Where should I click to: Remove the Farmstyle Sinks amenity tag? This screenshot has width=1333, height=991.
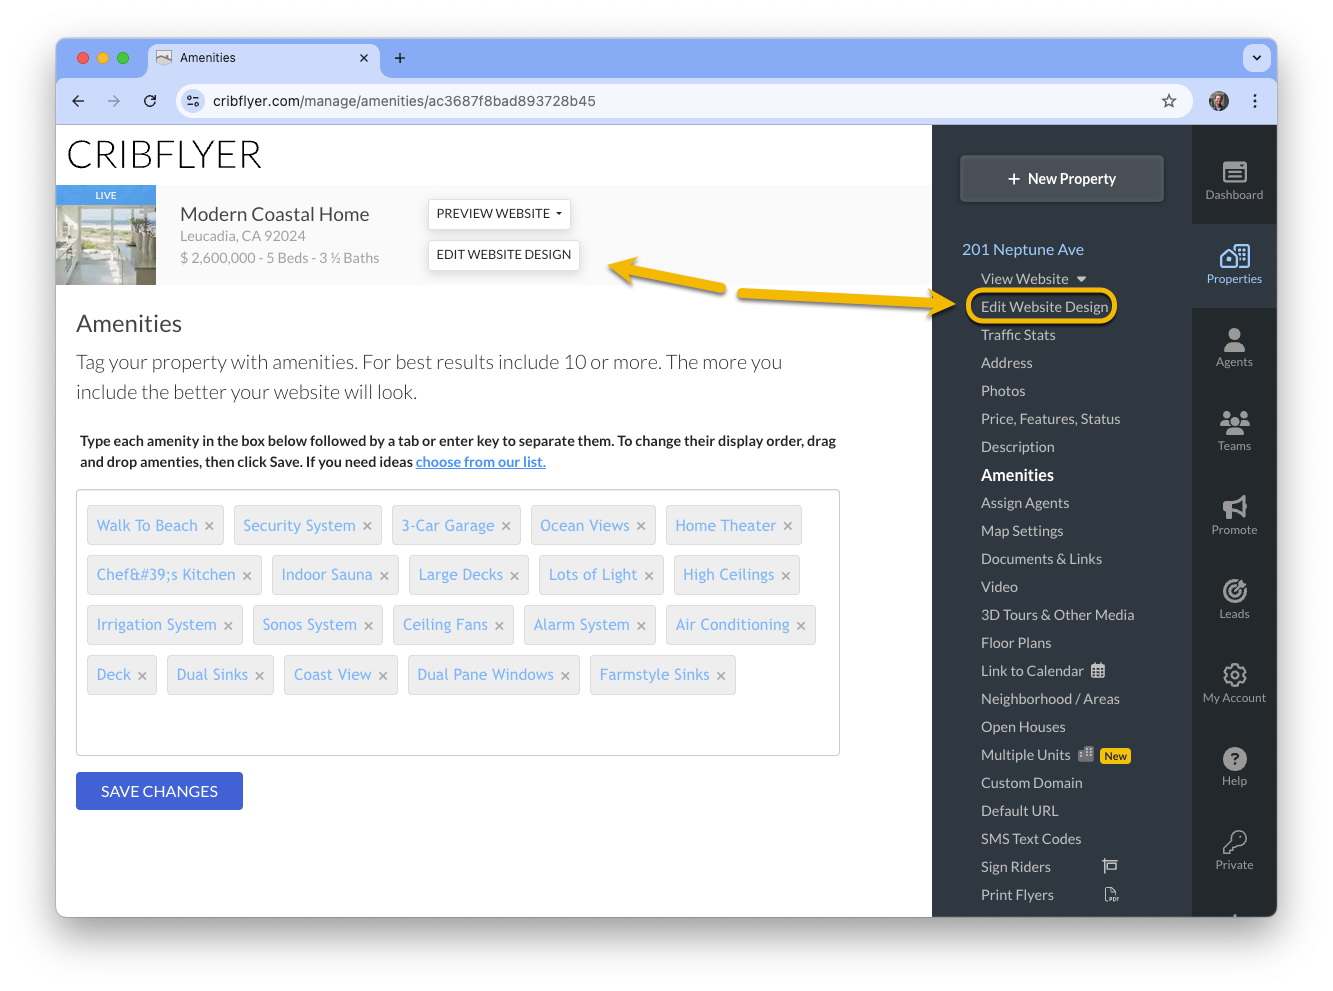click(721, 676)
